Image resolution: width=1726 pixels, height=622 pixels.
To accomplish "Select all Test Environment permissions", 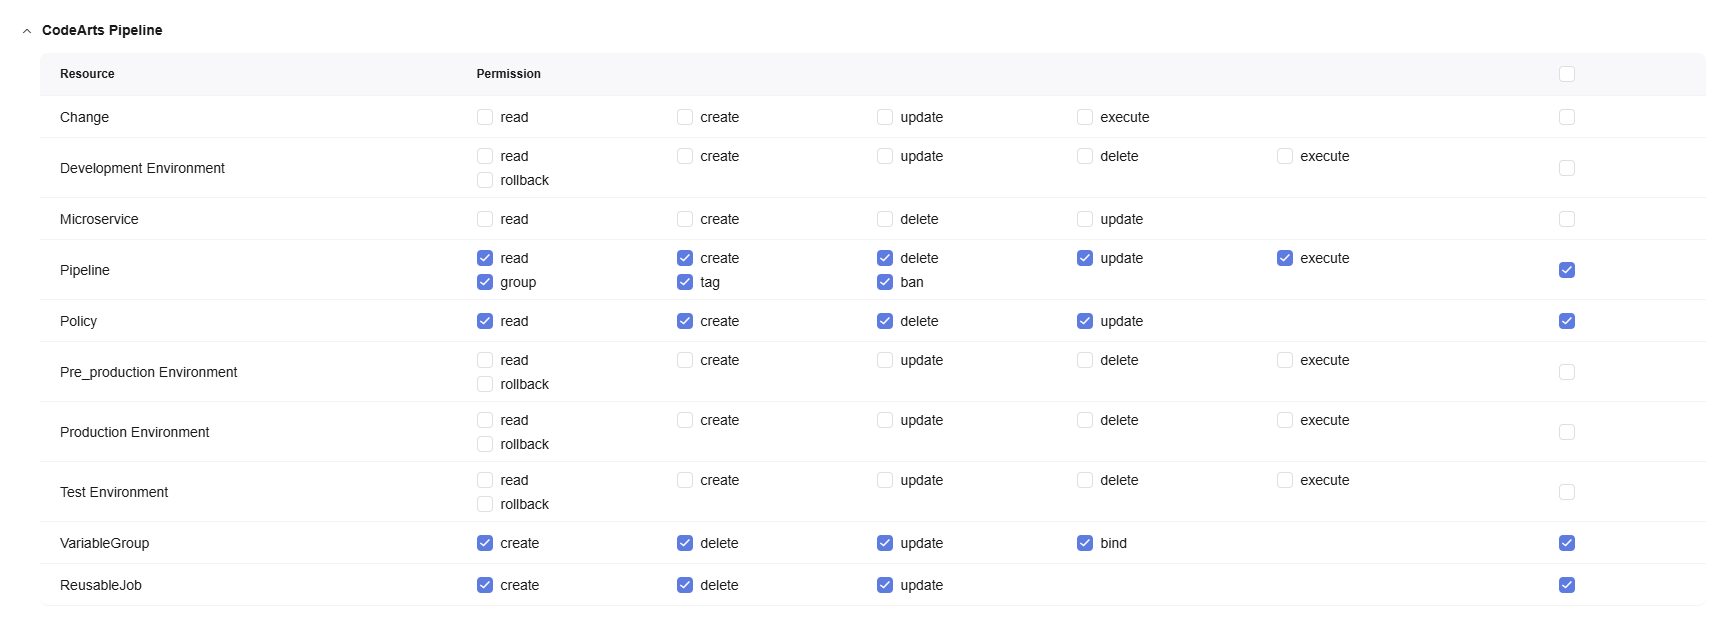I will click(1567, 492).
